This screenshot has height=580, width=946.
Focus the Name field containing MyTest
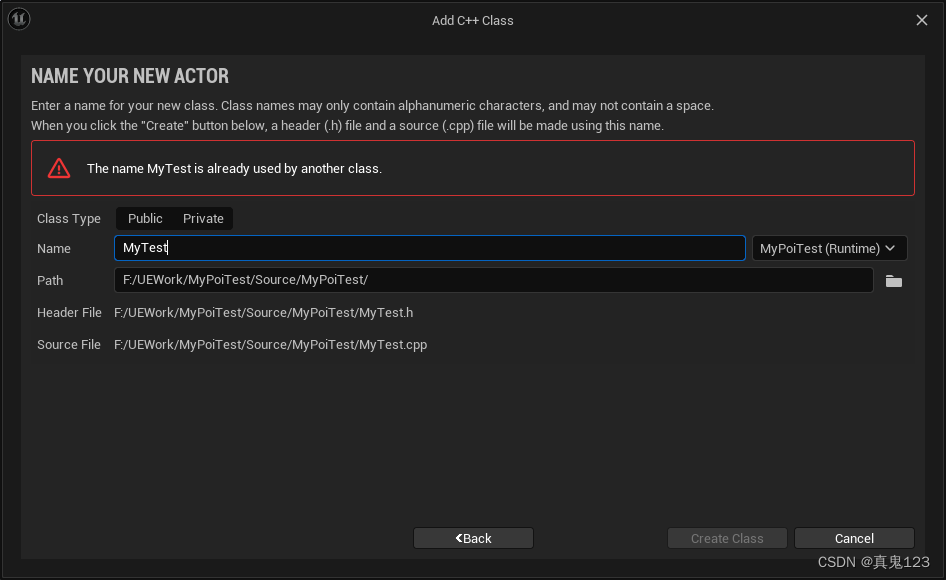point(430,248)
